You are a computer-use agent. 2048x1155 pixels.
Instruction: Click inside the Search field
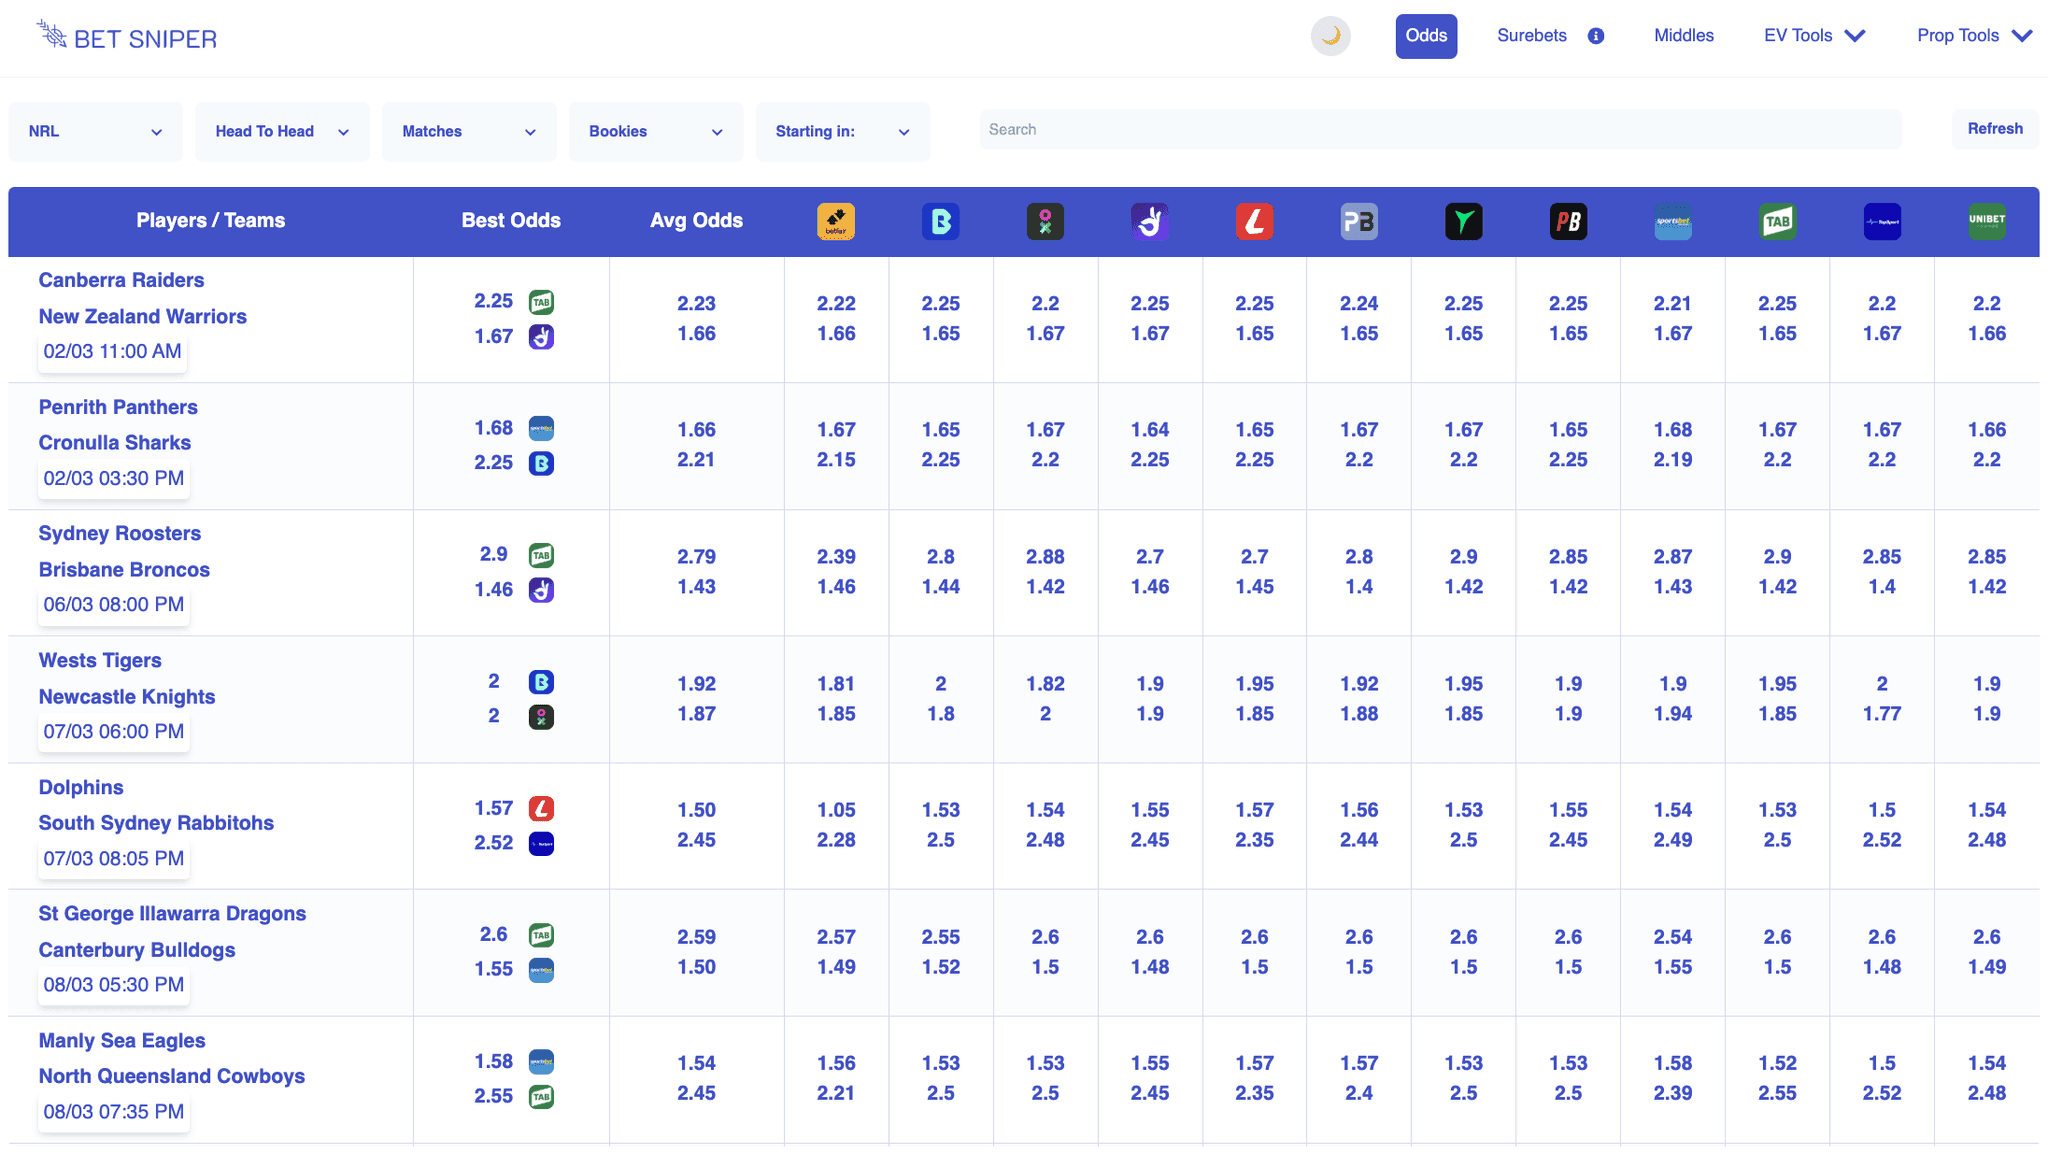[x=1440, y=129]
